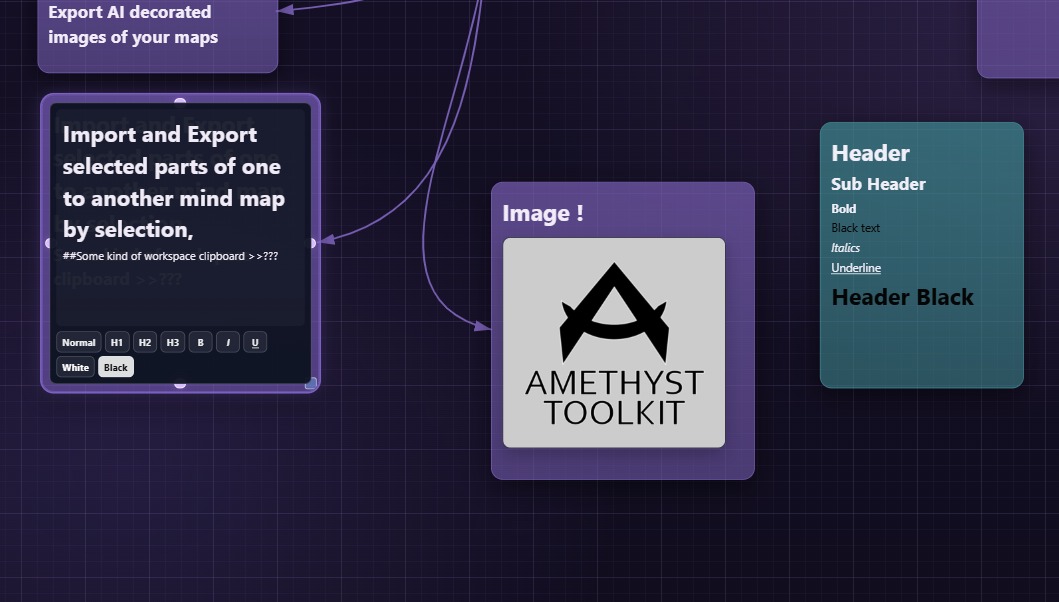Toggle bold with the B button
The height and width of the screenshot is (602, 1059).
[201, 343]
